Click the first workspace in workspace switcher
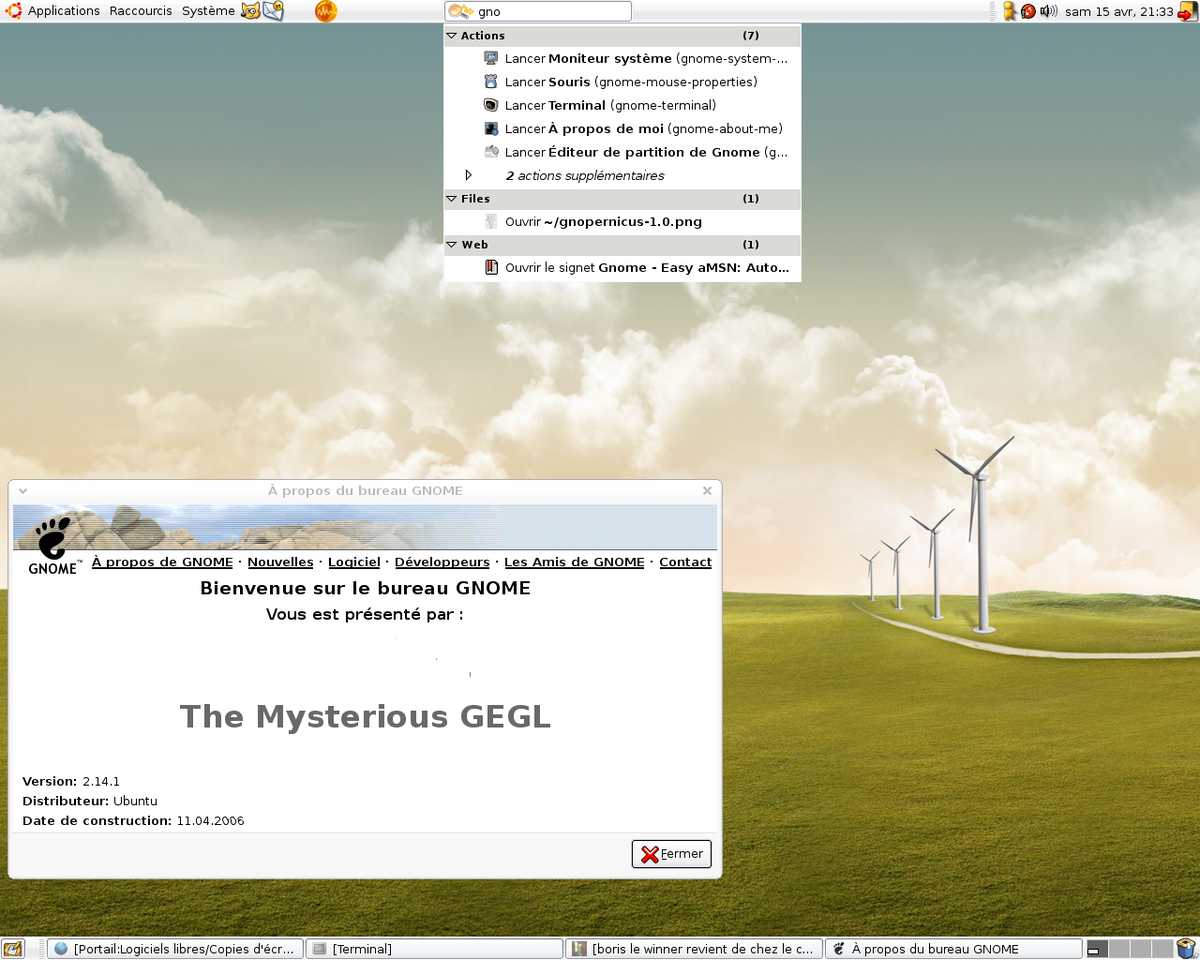The width and height of the screenshot is (1200, 960). coord(1097,949)
